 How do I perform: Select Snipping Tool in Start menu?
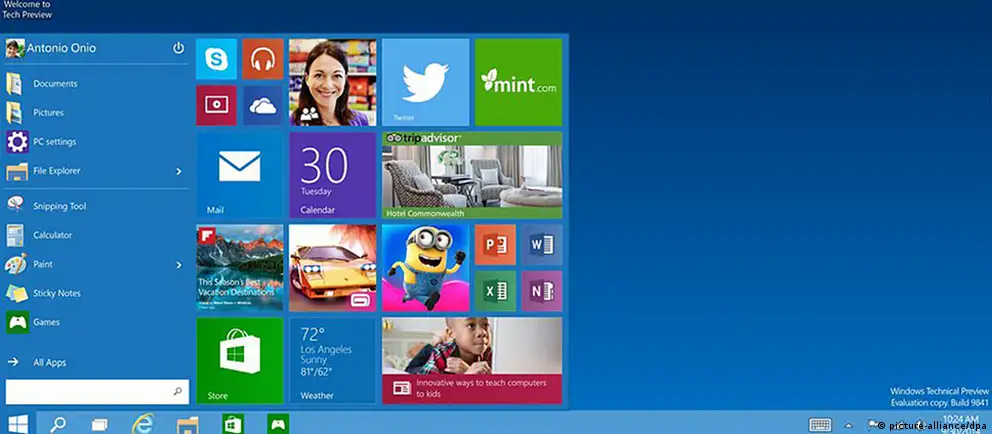(60, 206)
